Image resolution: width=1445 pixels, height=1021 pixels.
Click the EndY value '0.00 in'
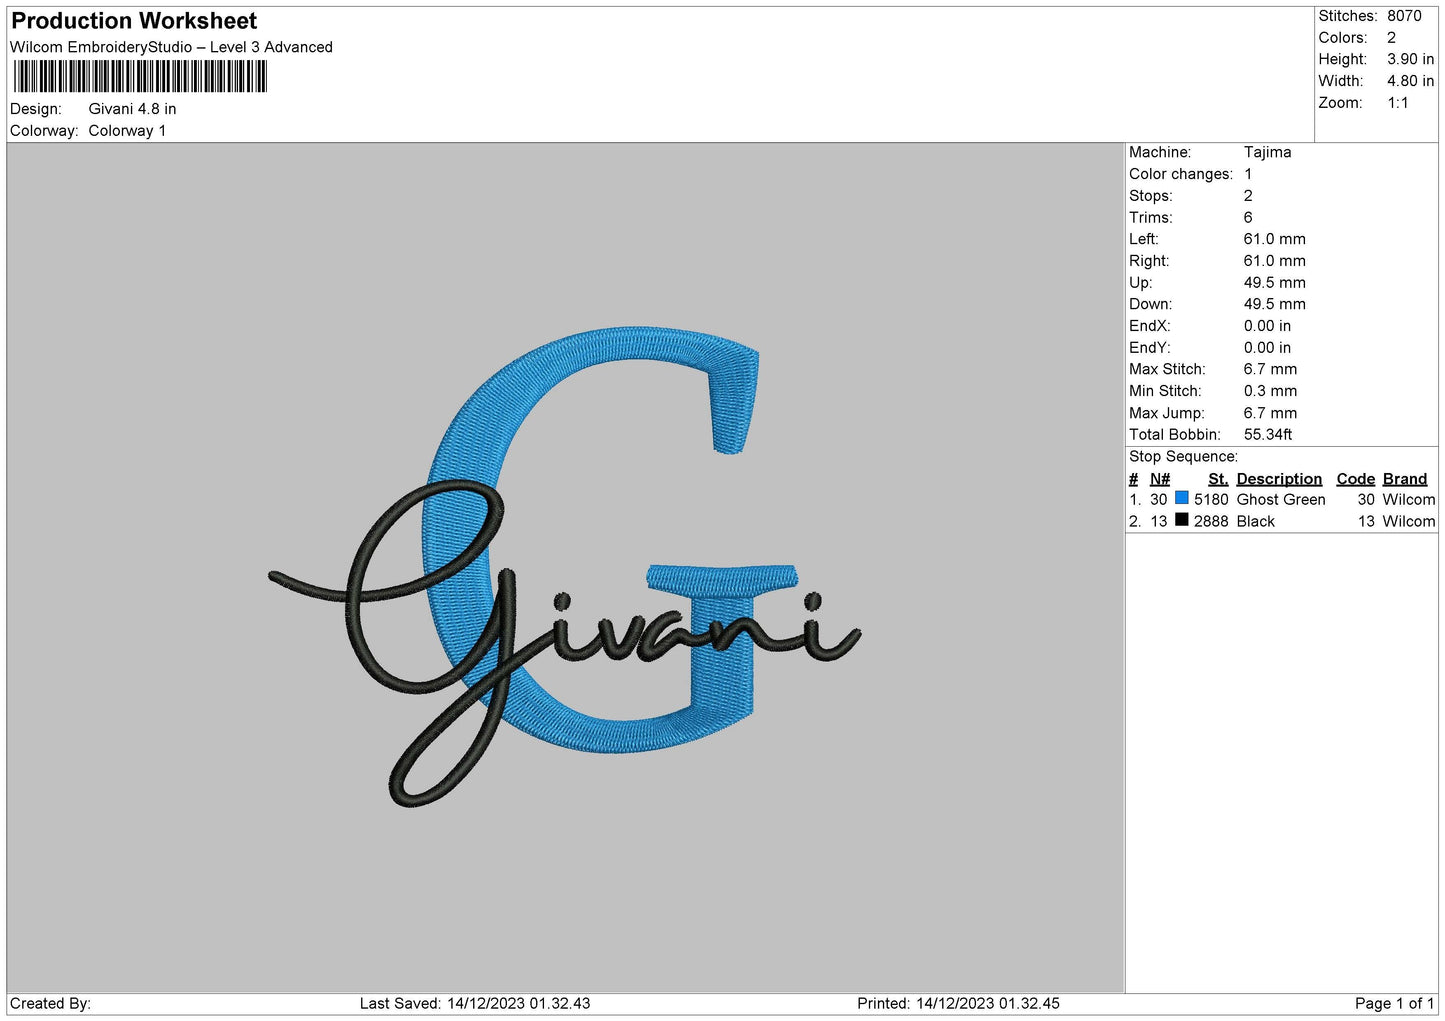[1267, 348]
